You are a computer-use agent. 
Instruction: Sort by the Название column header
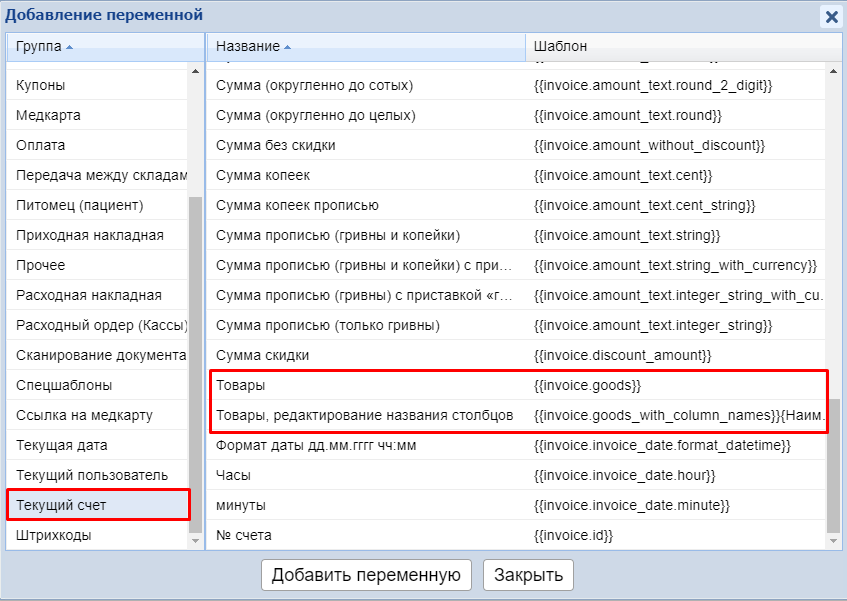(x=248, y=47)
